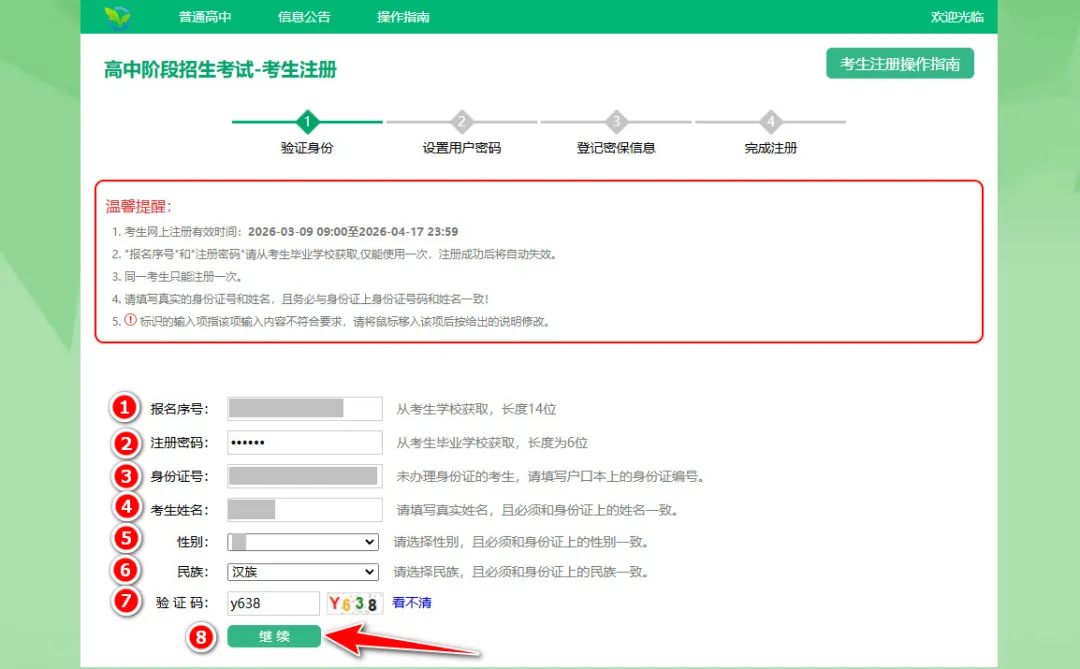Open the 性别 dropdown
1080x669 pixels.
(x=302, y=541)
